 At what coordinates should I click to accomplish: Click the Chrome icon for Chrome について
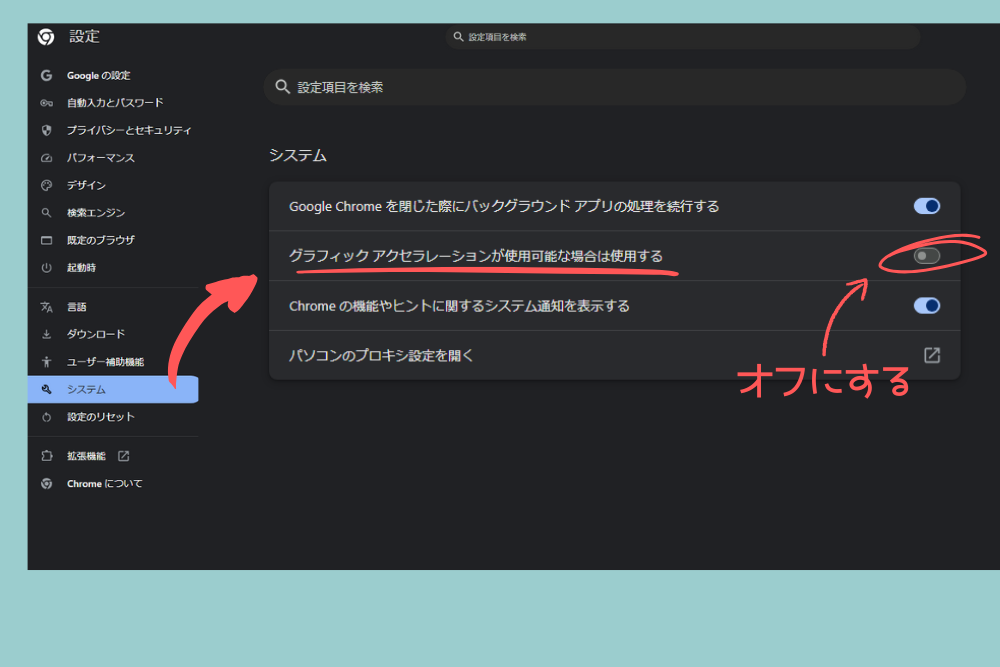(x=46, y=483)
